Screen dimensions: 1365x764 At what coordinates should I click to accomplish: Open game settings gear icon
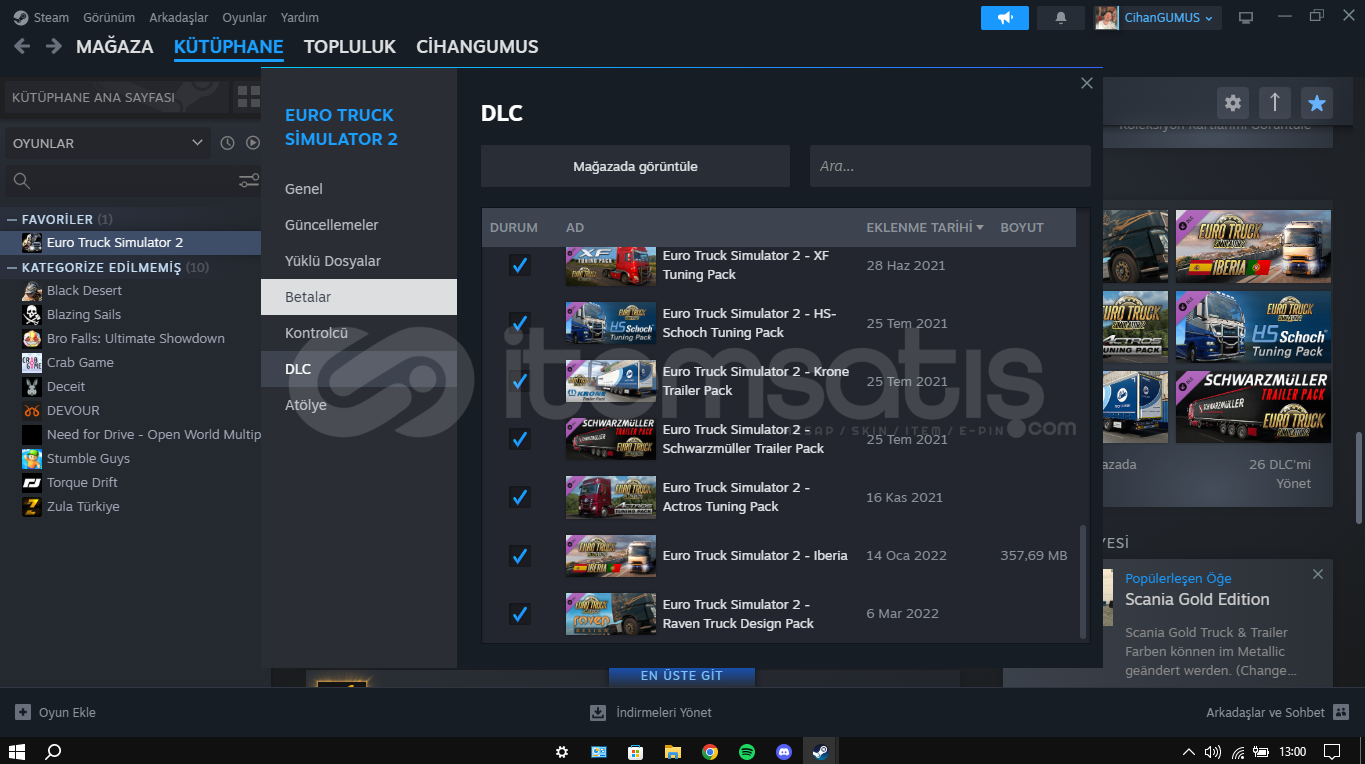point(1233,102)
